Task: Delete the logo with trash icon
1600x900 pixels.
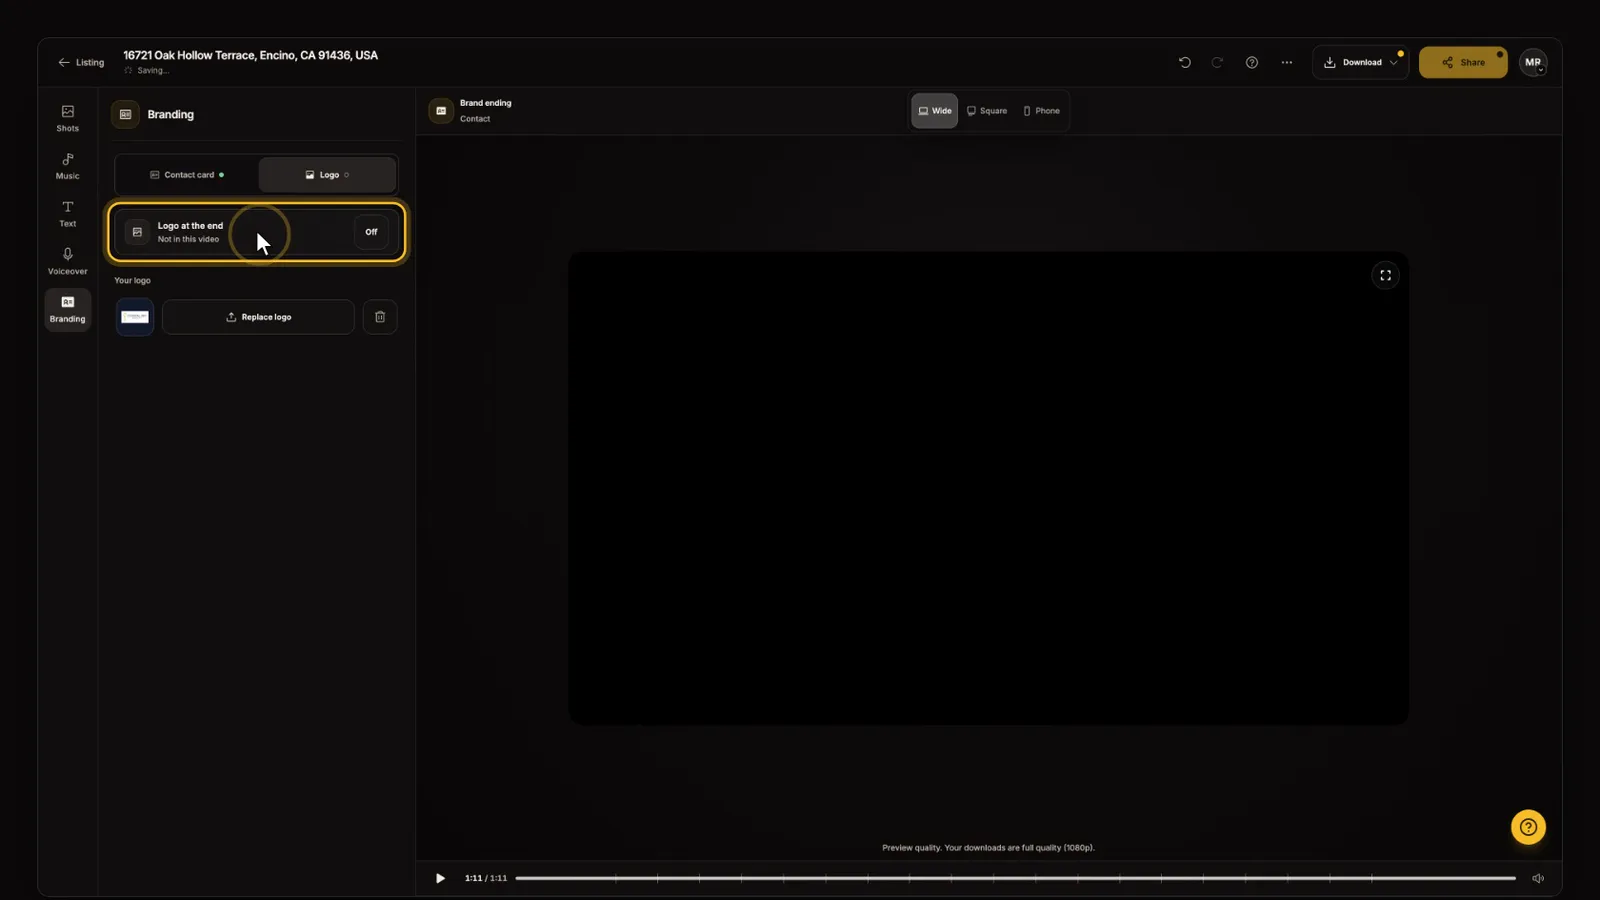Action: [380, 317]
